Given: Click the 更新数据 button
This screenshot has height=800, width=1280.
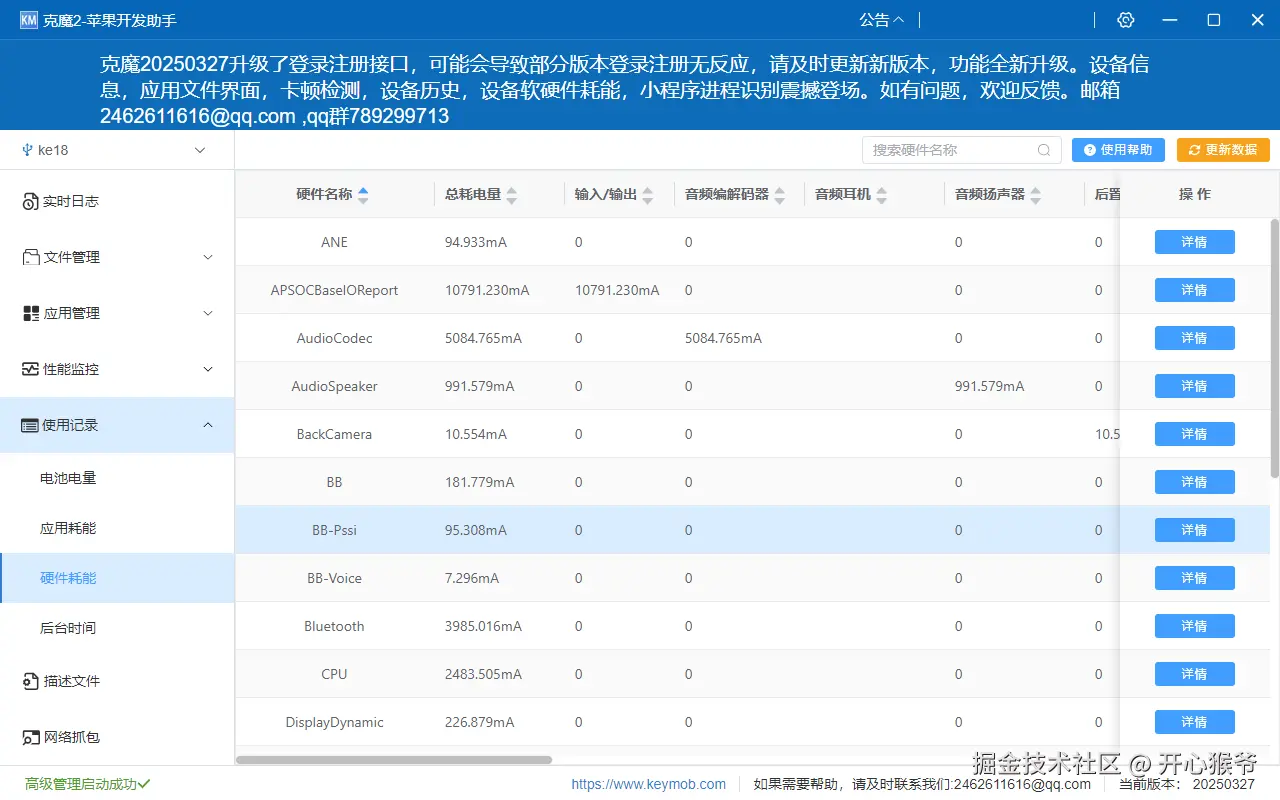Looking at the screenshot, I should pos(1223,150).
